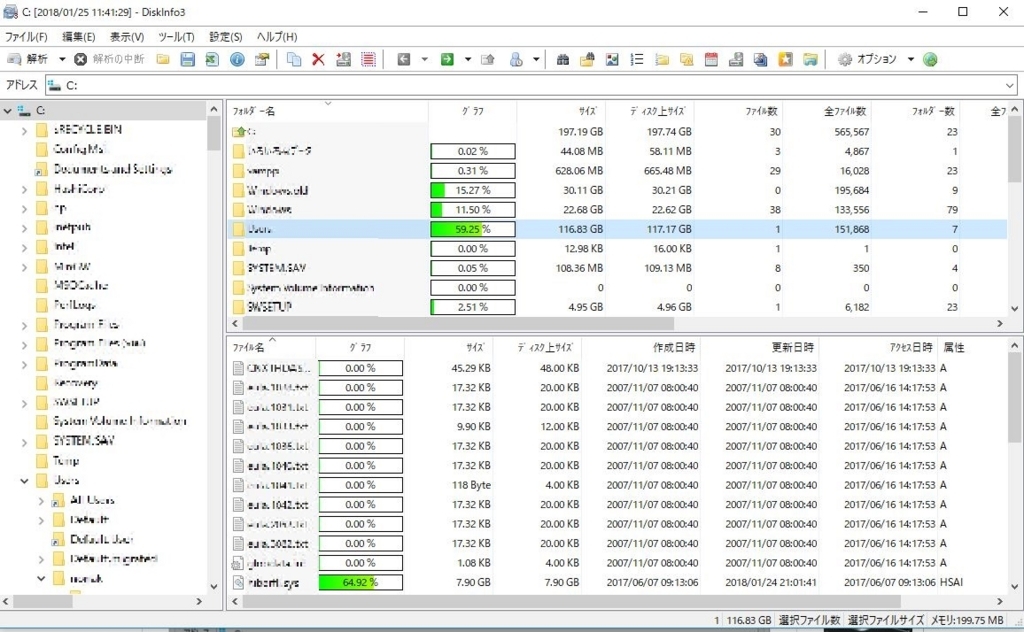The image size is (1024, 632).
Task: Click the properties window icon in toolbar
Action: pos(262,59)
